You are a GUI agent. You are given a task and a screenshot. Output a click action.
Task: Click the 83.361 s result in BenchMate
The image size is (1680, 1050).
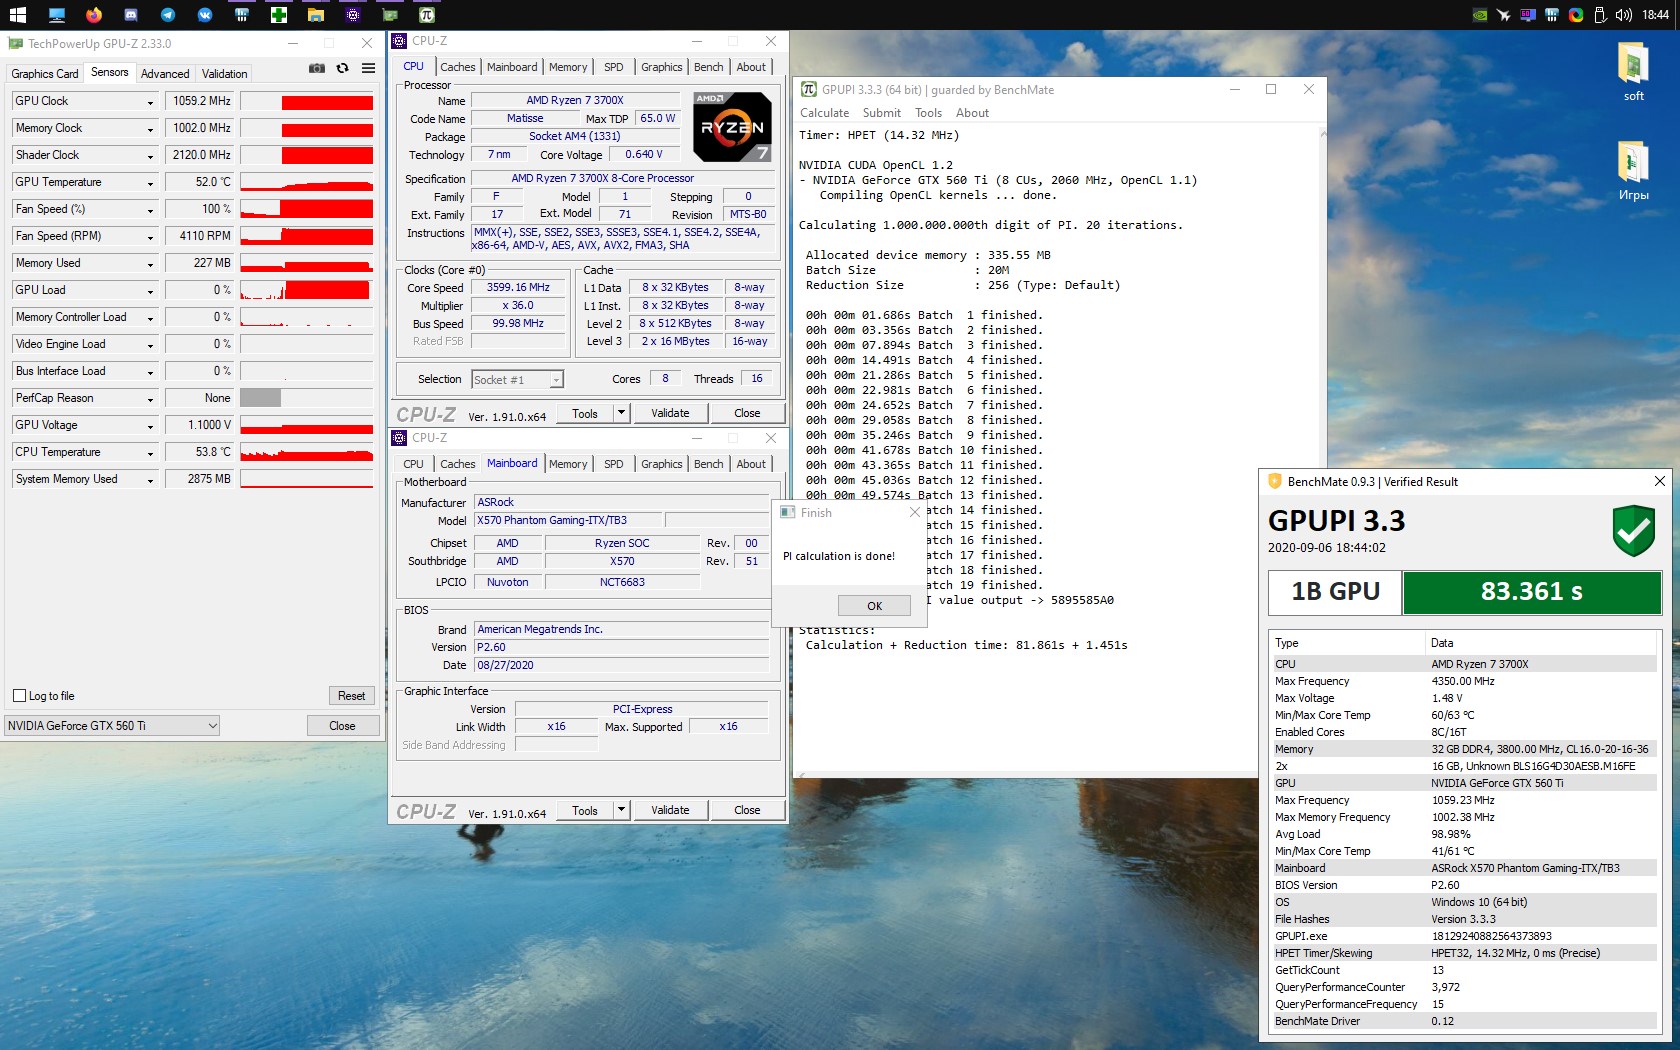tap(1532, 592)
